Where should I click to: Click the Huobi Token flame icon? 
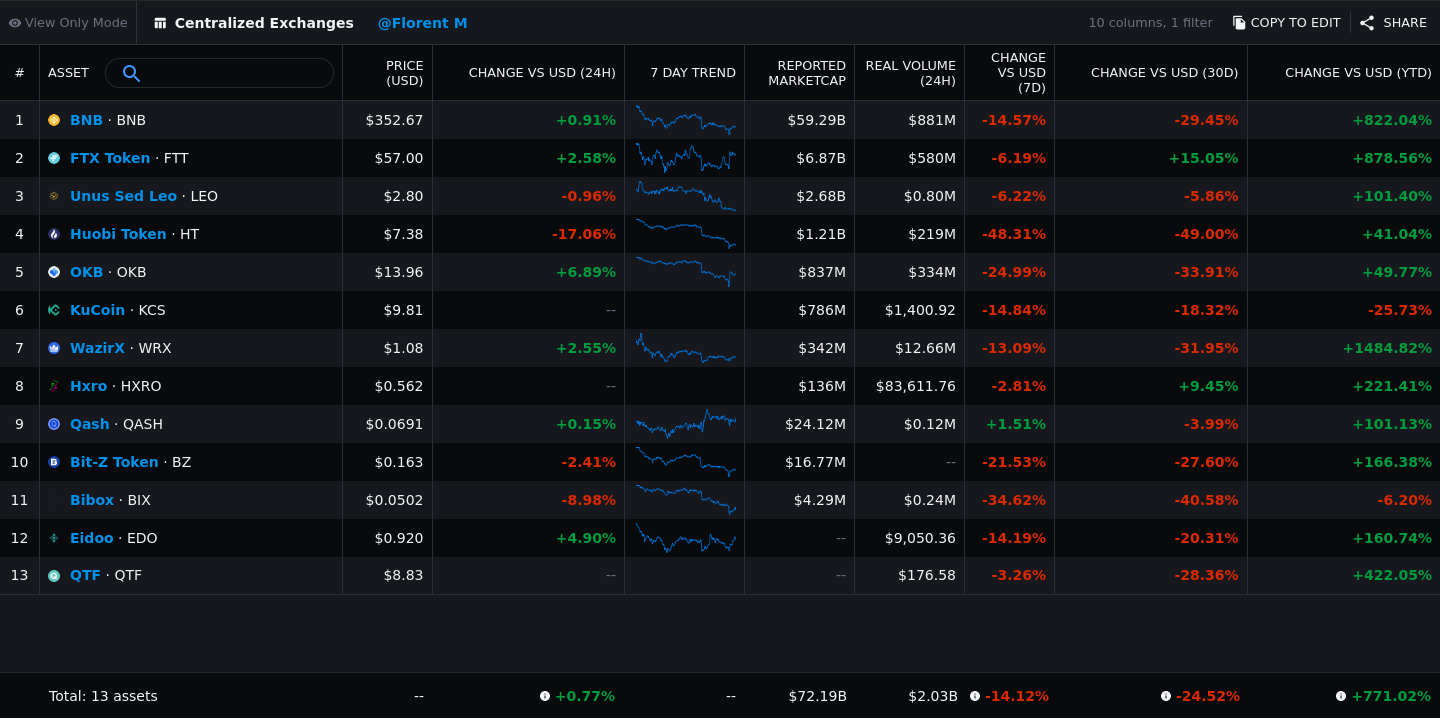[x=54, y=234]
